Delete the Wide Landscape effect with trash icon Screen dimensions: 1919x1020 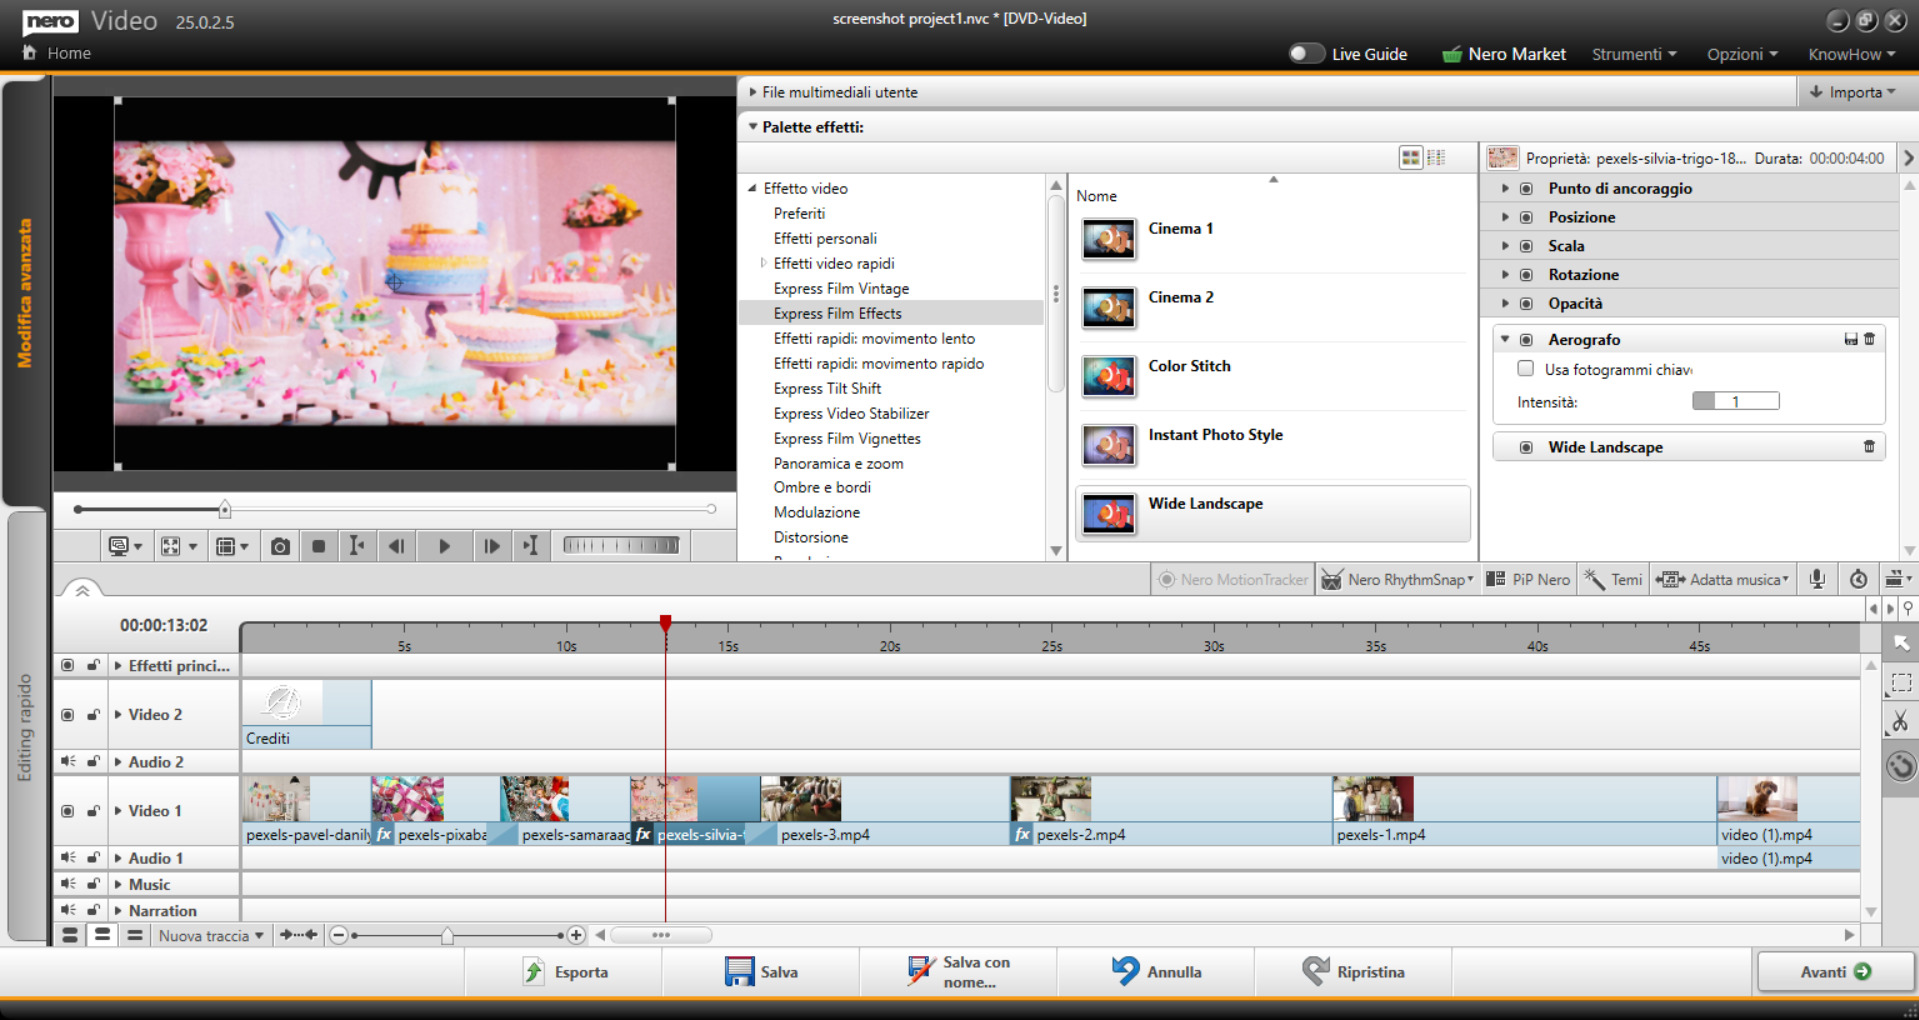[x=1869, y=447]
